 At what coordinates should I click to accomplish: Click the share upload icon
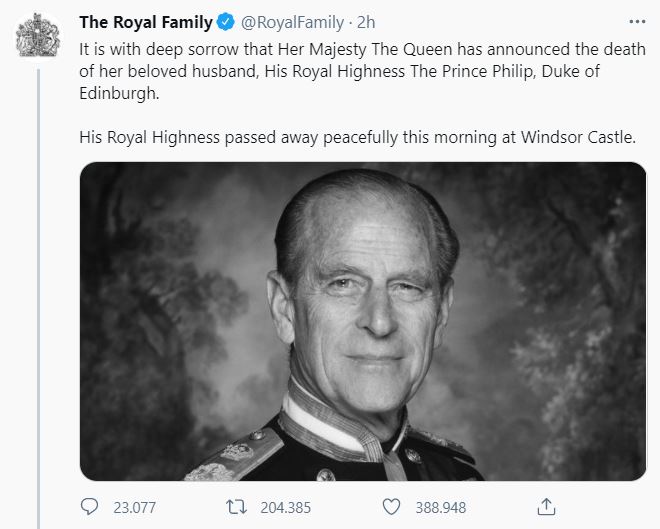pyautogui.click(x=546, y=505)
